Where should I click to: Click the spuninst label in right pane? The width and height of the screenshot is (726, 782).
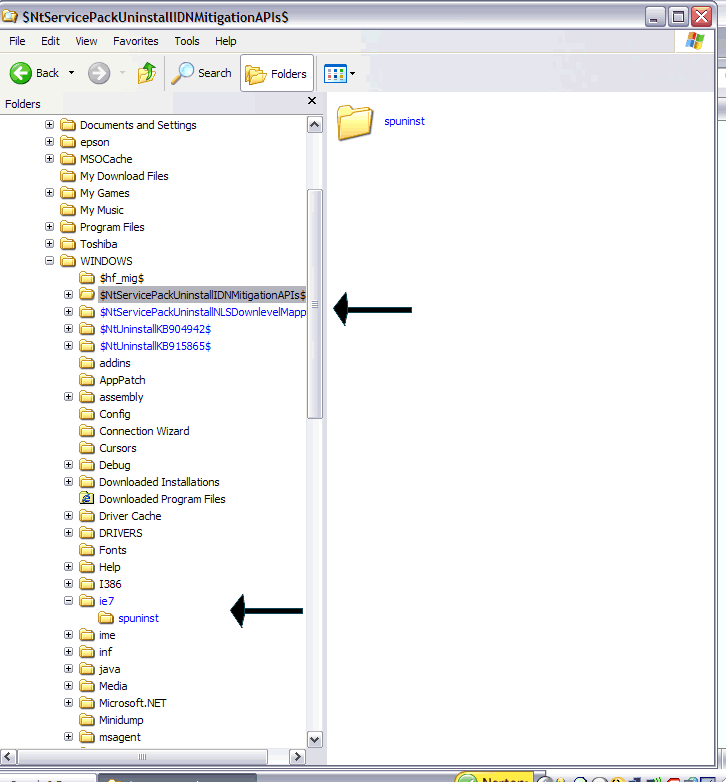pyautogui.click(x=404, y=121)
